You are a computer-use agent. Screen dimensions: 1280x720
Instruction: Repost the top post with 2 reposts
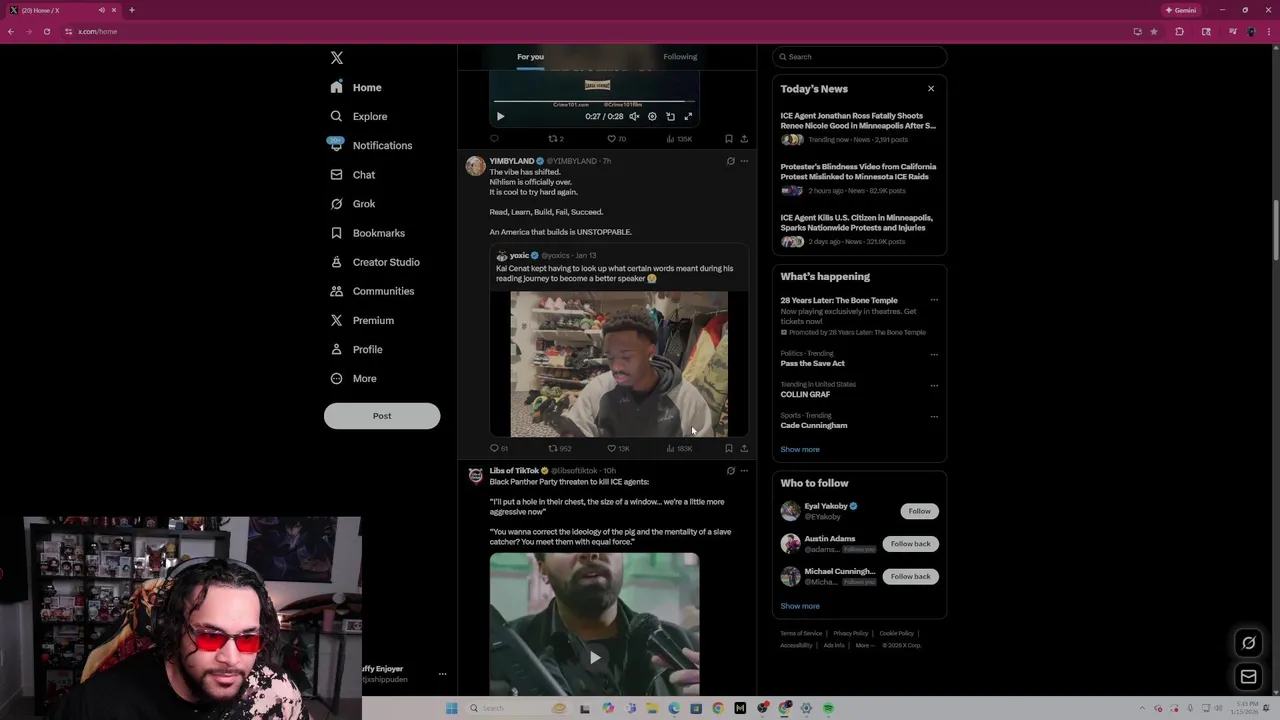click(556, 139)
